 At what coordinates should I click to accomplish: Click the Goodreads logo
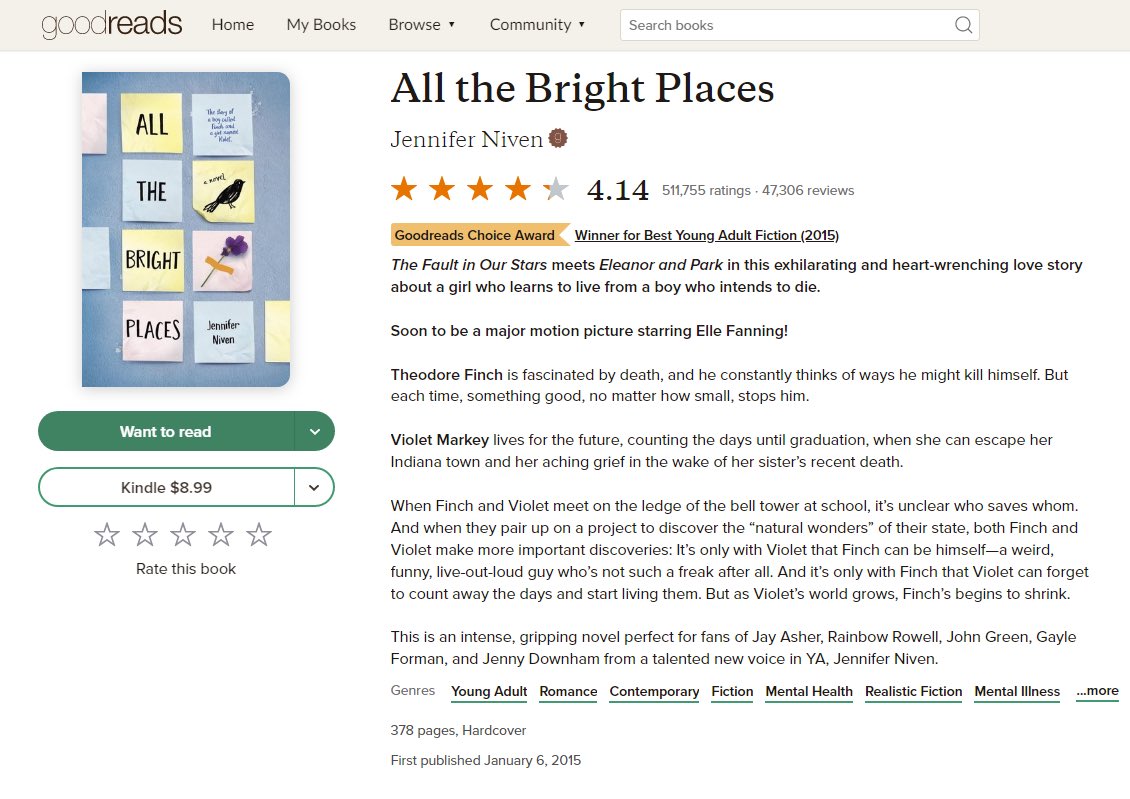coord(112,24)
